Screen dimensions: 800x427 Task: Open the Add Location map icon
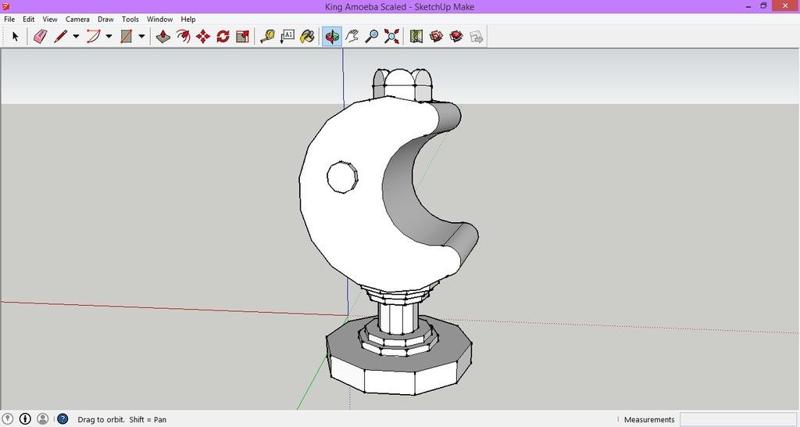pos(416,36)
